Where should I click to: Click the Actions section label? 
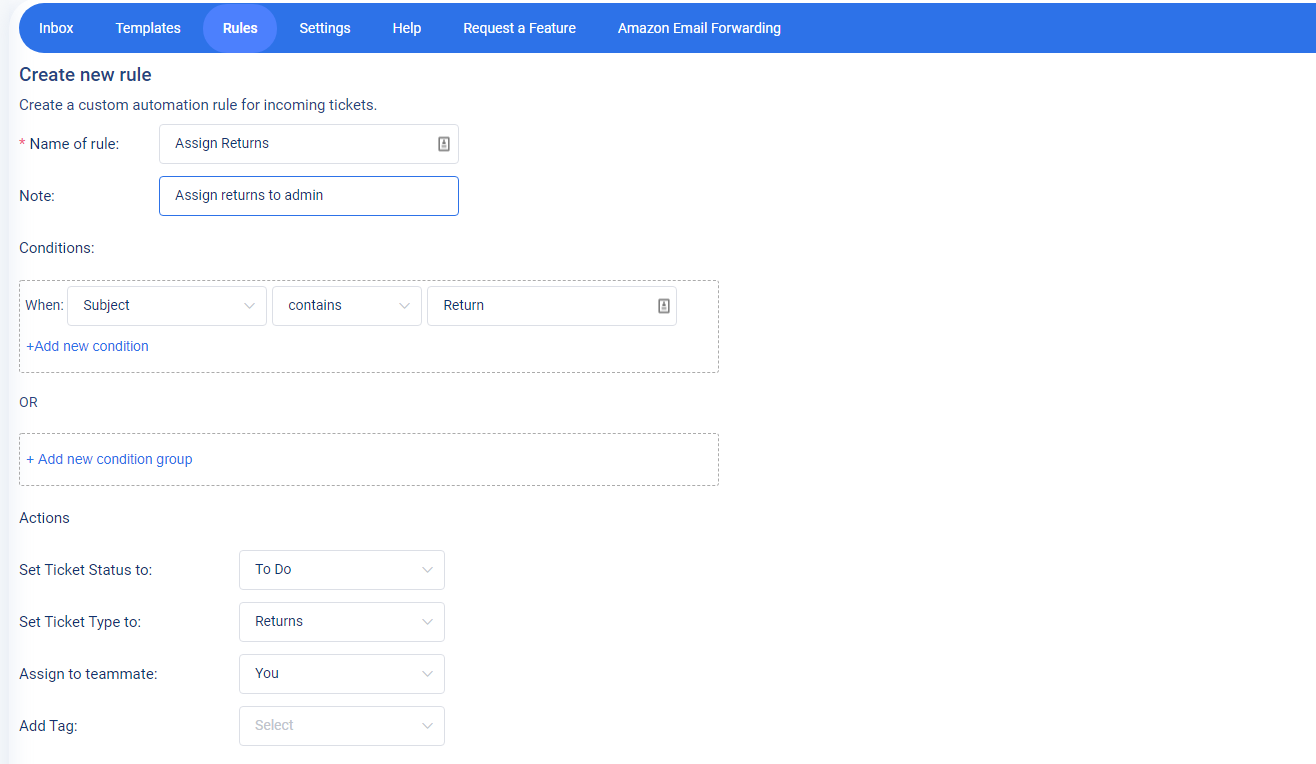point(44,518)
